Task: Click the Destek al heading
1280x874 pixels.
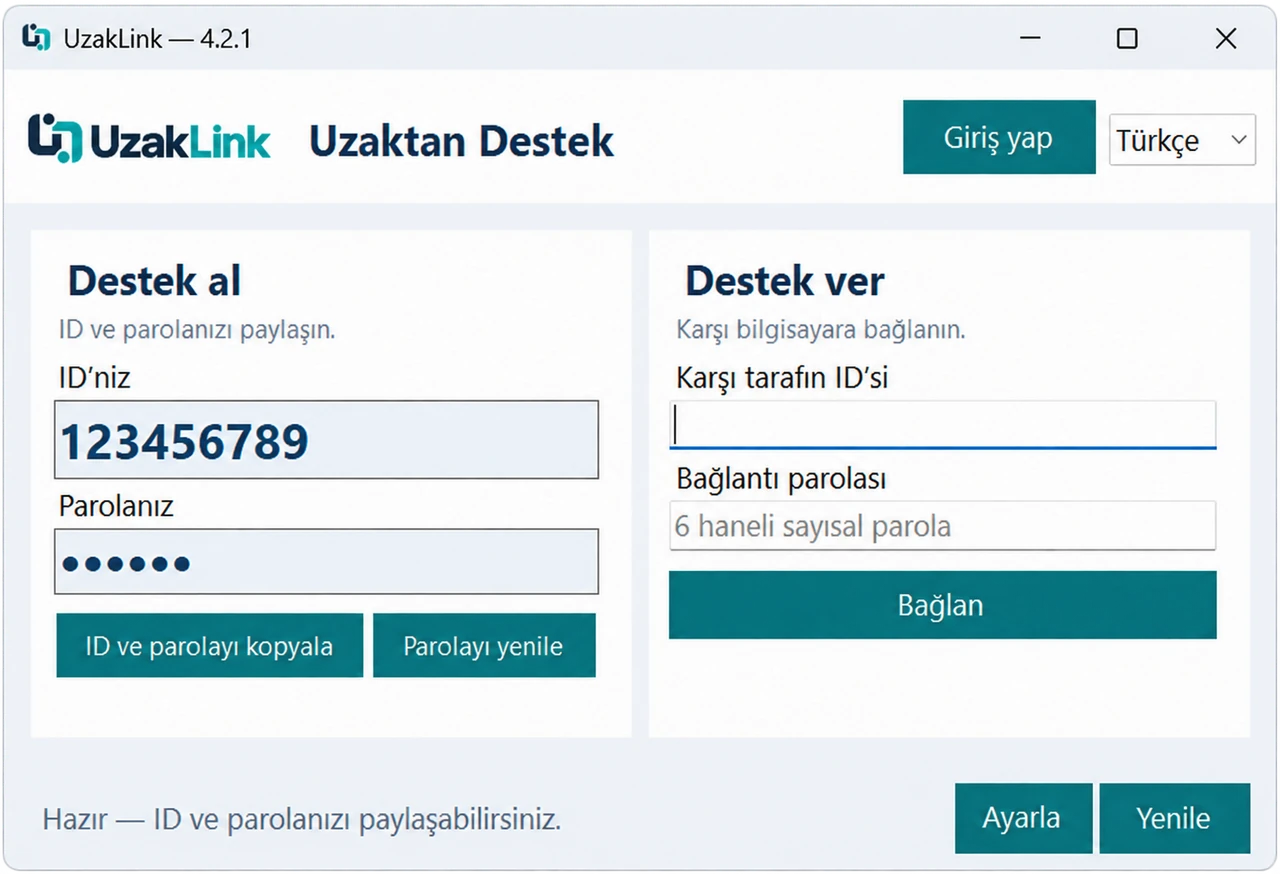Action: (x=154, y=282)
